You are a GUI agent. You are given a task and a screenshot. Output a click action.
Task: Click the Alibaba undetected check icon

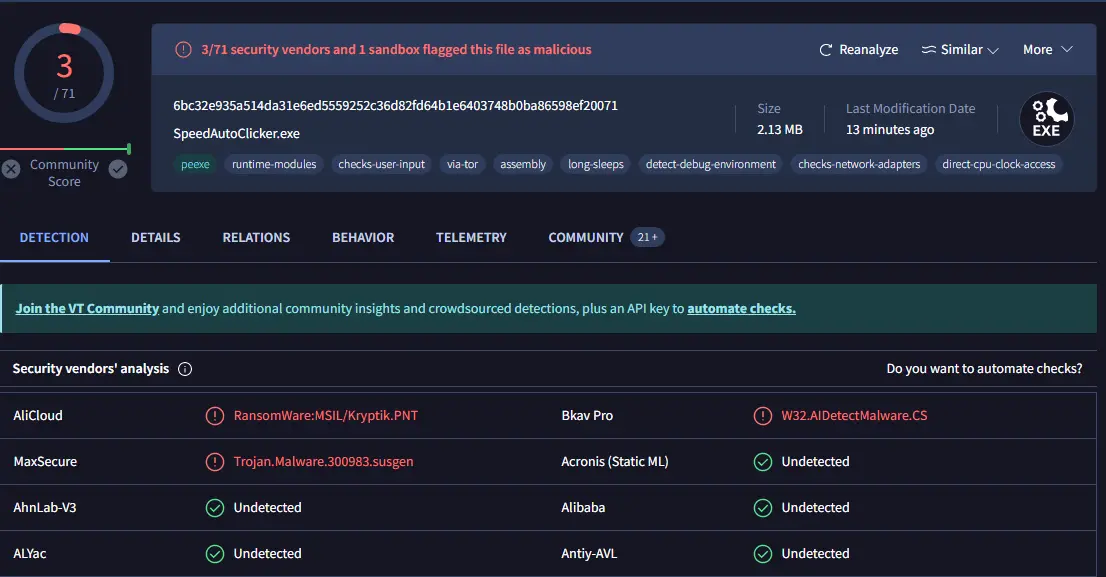pos(762,508)
